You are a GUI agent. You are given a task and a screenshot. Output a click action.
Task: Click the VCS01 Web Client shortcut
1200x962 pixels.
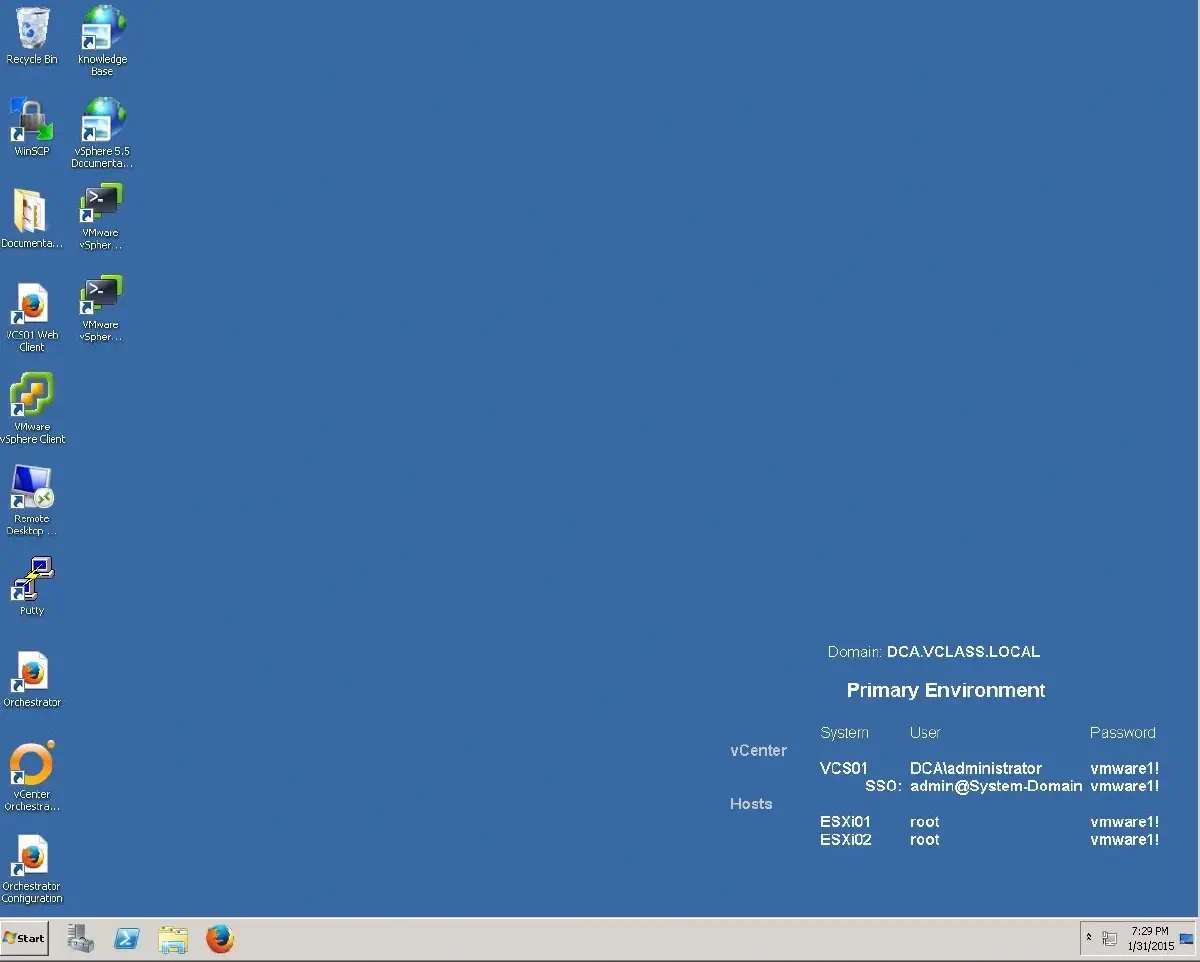32,305
